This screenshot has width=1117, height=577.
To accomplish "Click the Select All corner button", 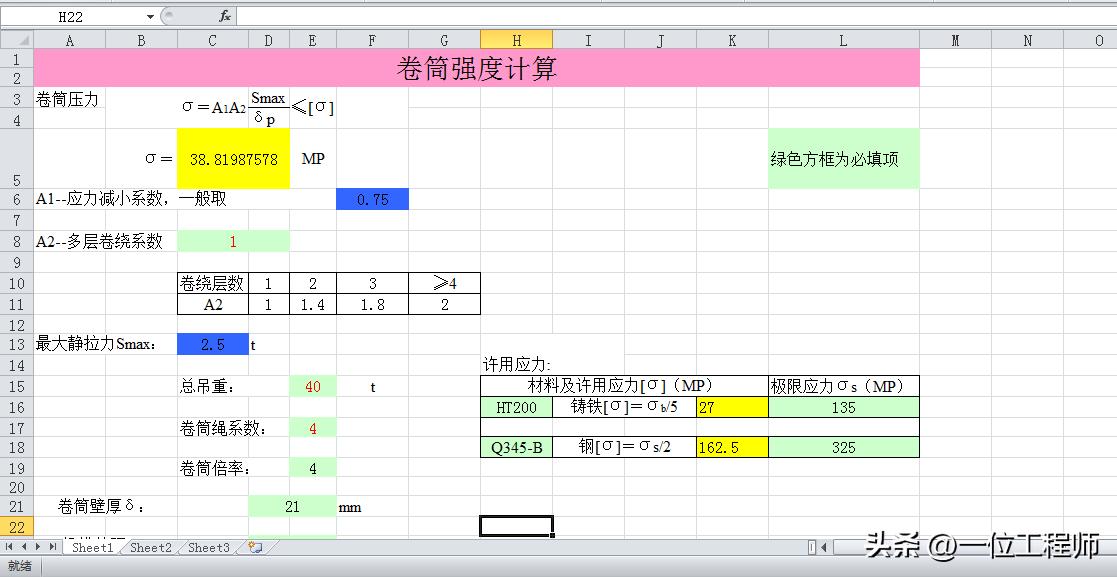I will (x=15, y=37).
